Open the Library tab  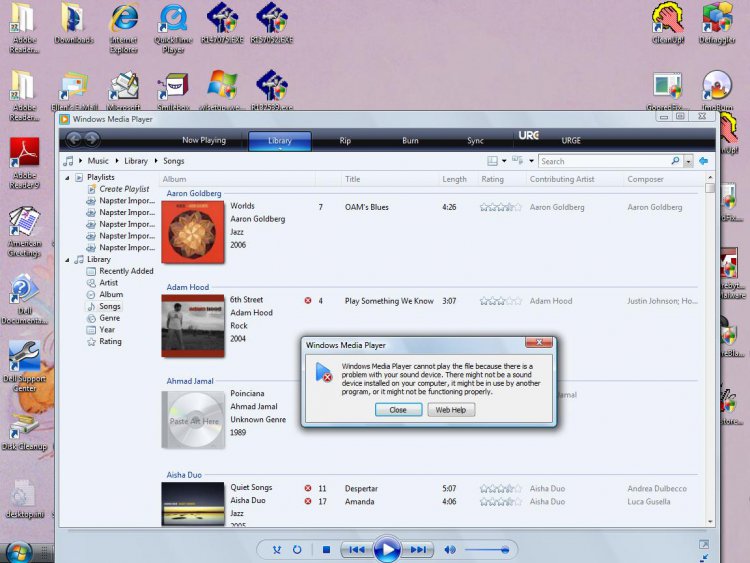tap(280, 141)
